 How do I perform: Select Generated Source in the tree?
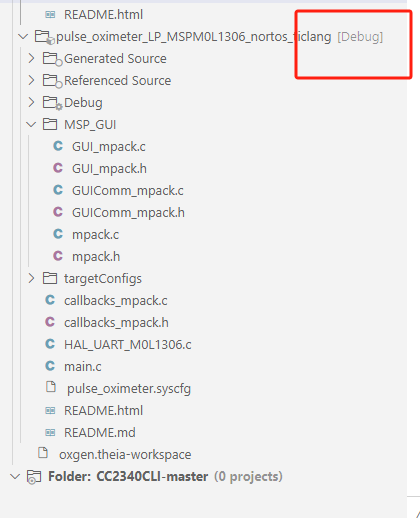click(x=115, y=59)
